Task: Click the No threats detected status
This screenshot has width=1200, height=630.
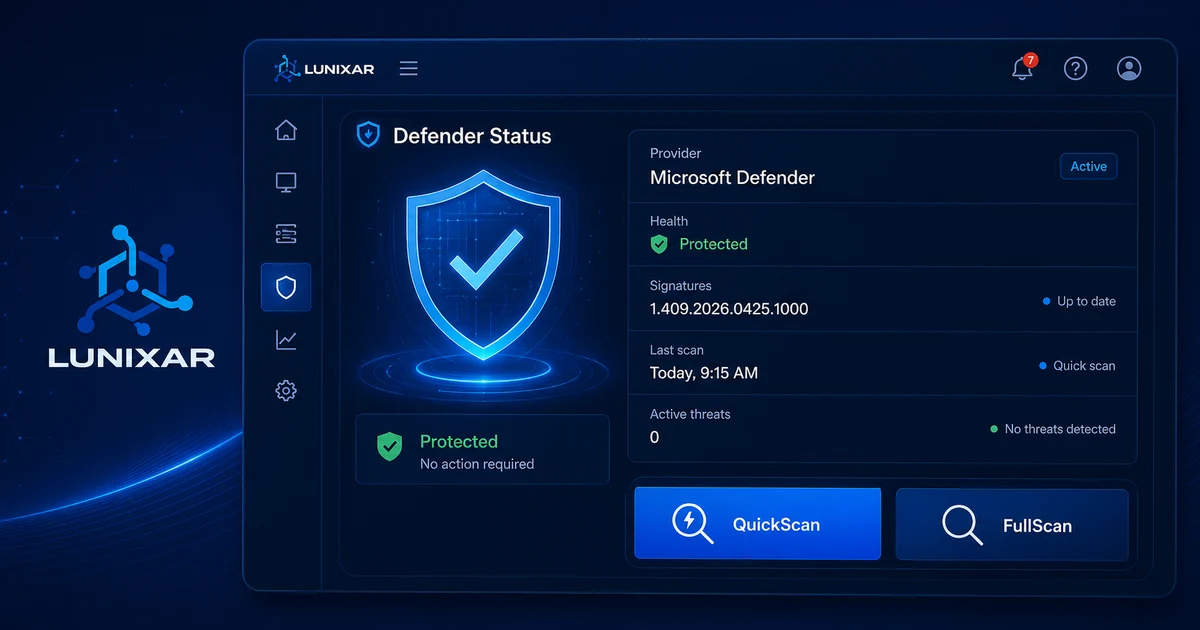Action: click(x=1052, y=429)
